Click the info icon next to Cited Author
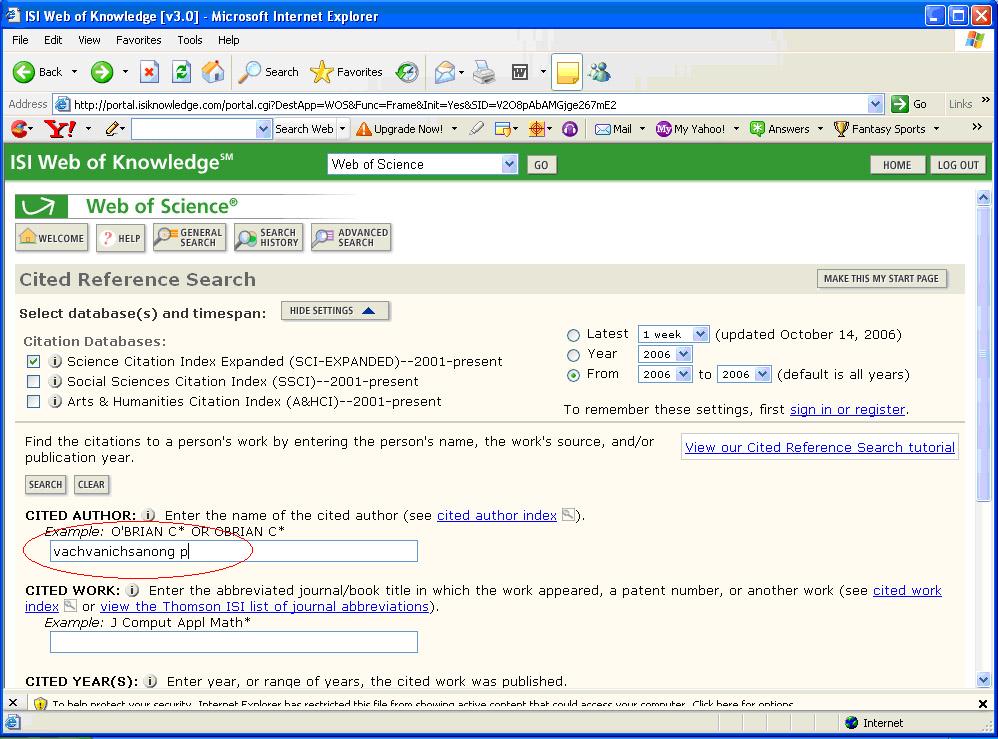This screenshot has width=998, height=739. pyautogui.click(x=148, y=515)
